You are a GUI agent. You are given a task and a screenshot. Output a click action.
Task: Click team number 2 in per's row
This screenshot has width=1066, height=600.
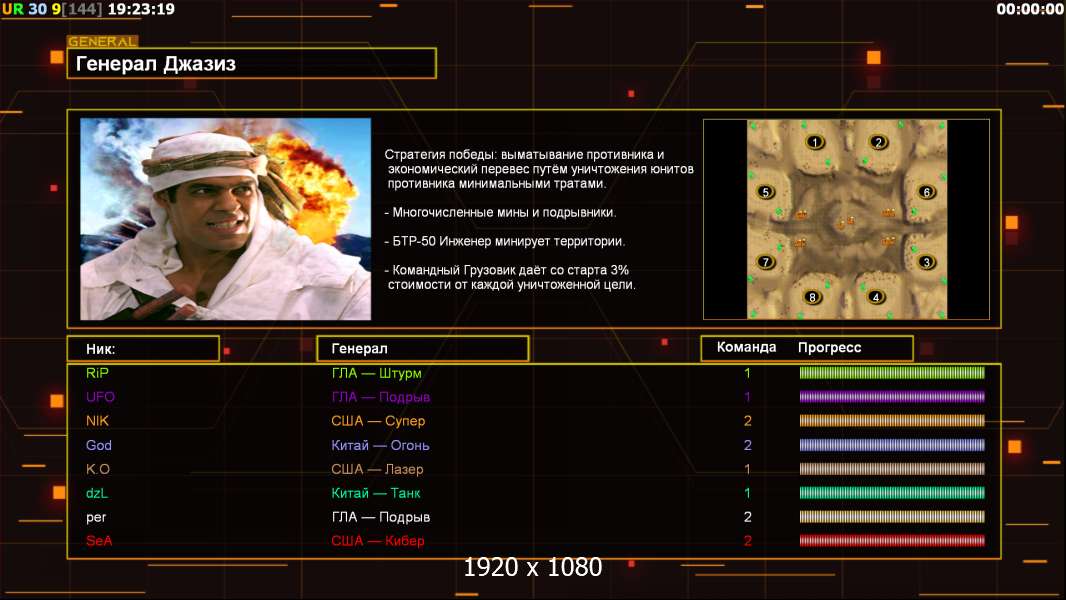(x=747, y=517)
